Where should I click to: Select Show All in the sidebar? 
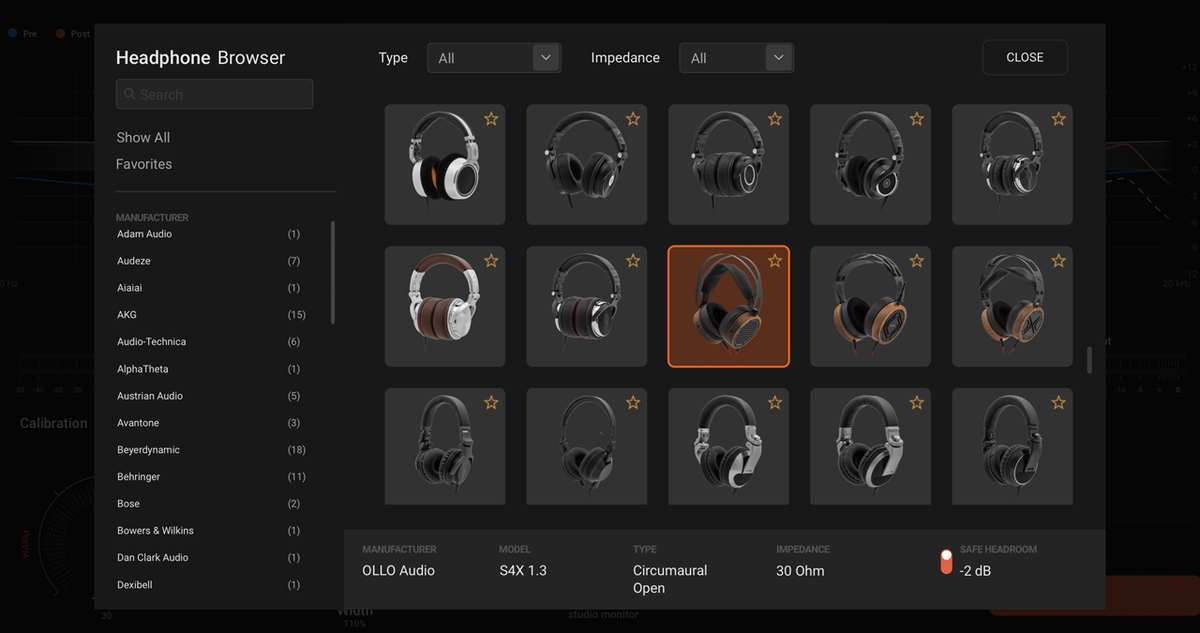pos(142,137)
